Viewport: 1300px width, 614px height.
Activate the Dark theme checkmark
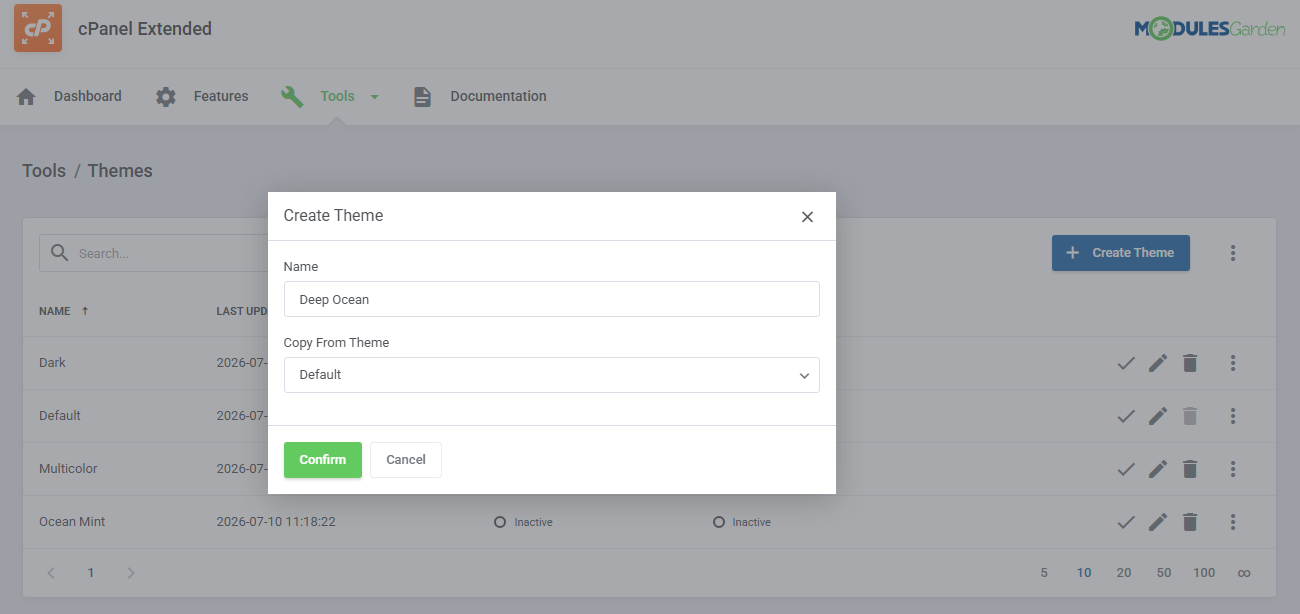tap(1126, 363)
